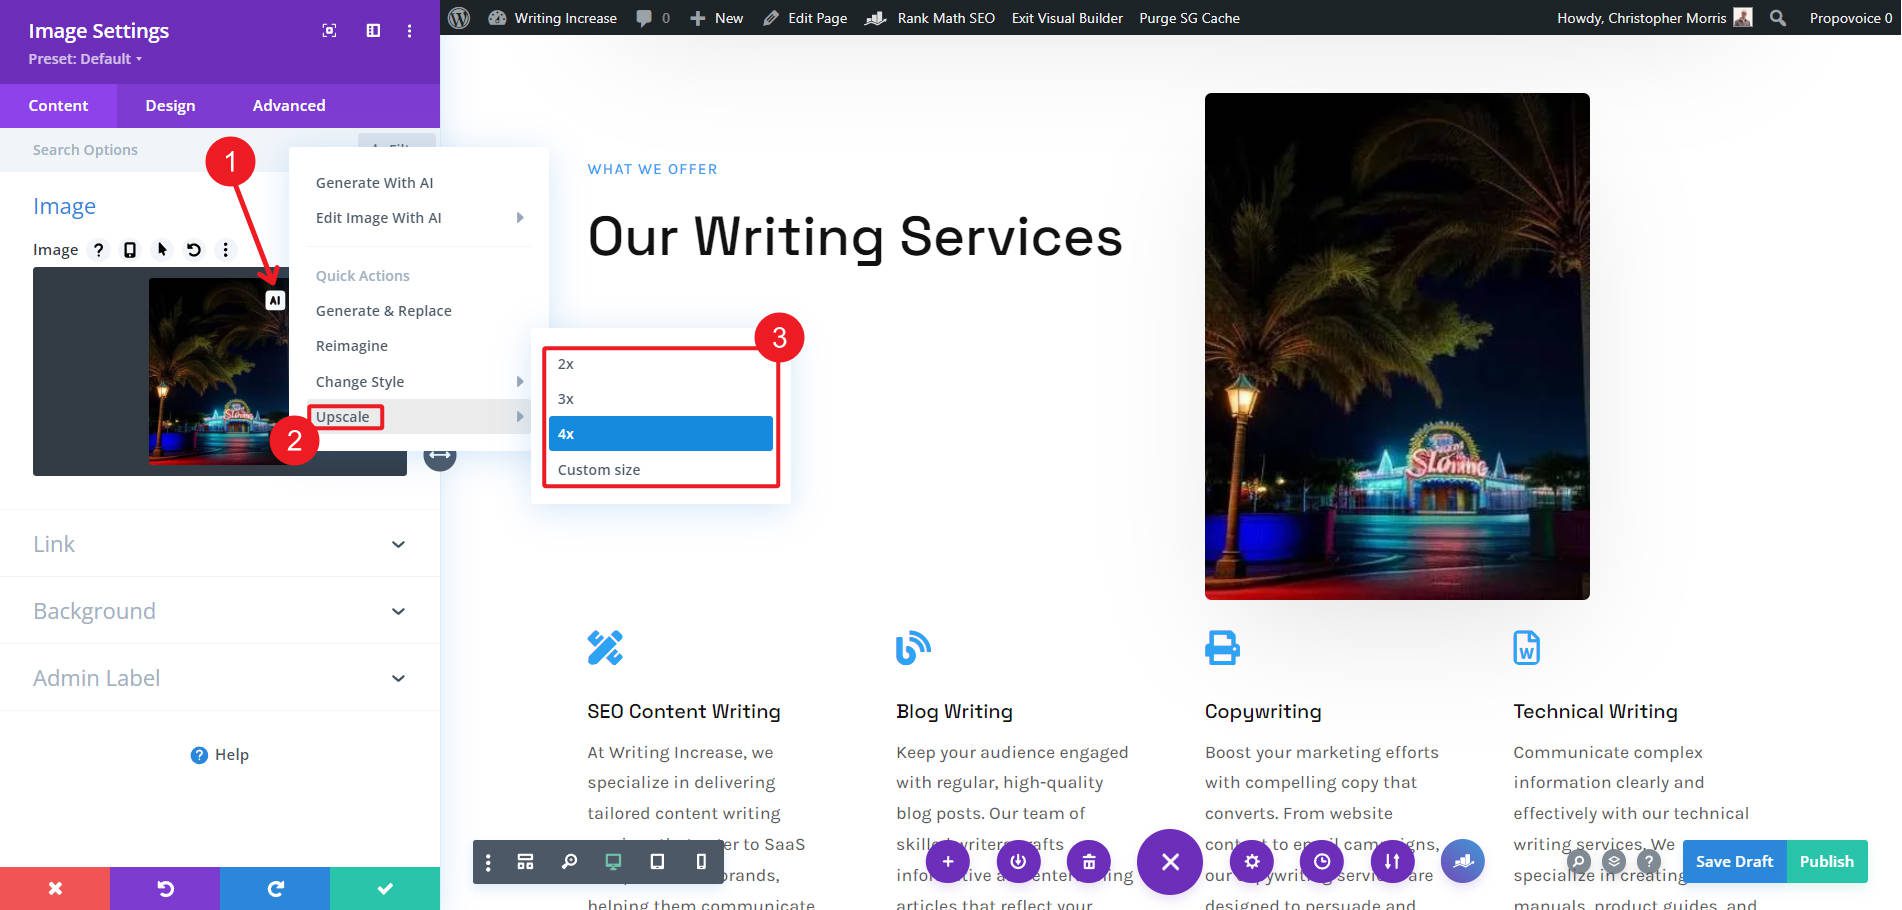Switch to phone preview mode

pos(701,861)
